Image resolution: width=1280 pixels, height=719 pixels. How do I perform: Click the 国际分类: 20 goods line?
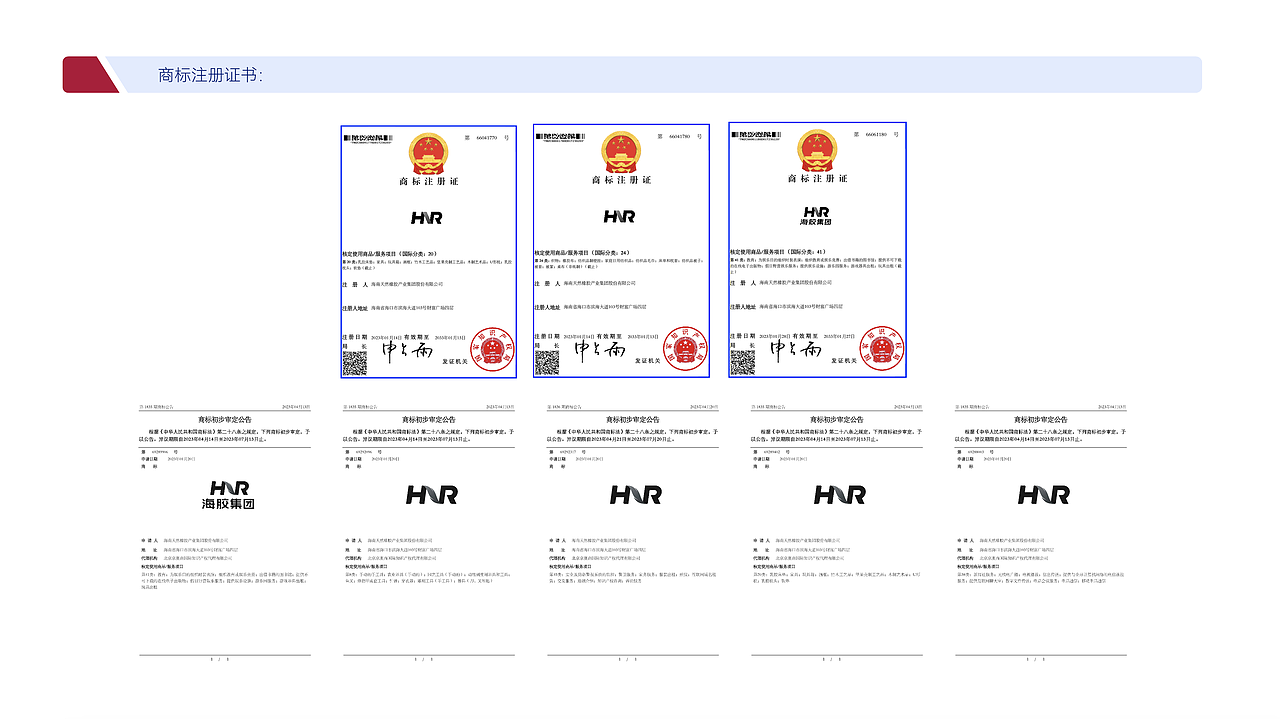(x=392, y=256)
